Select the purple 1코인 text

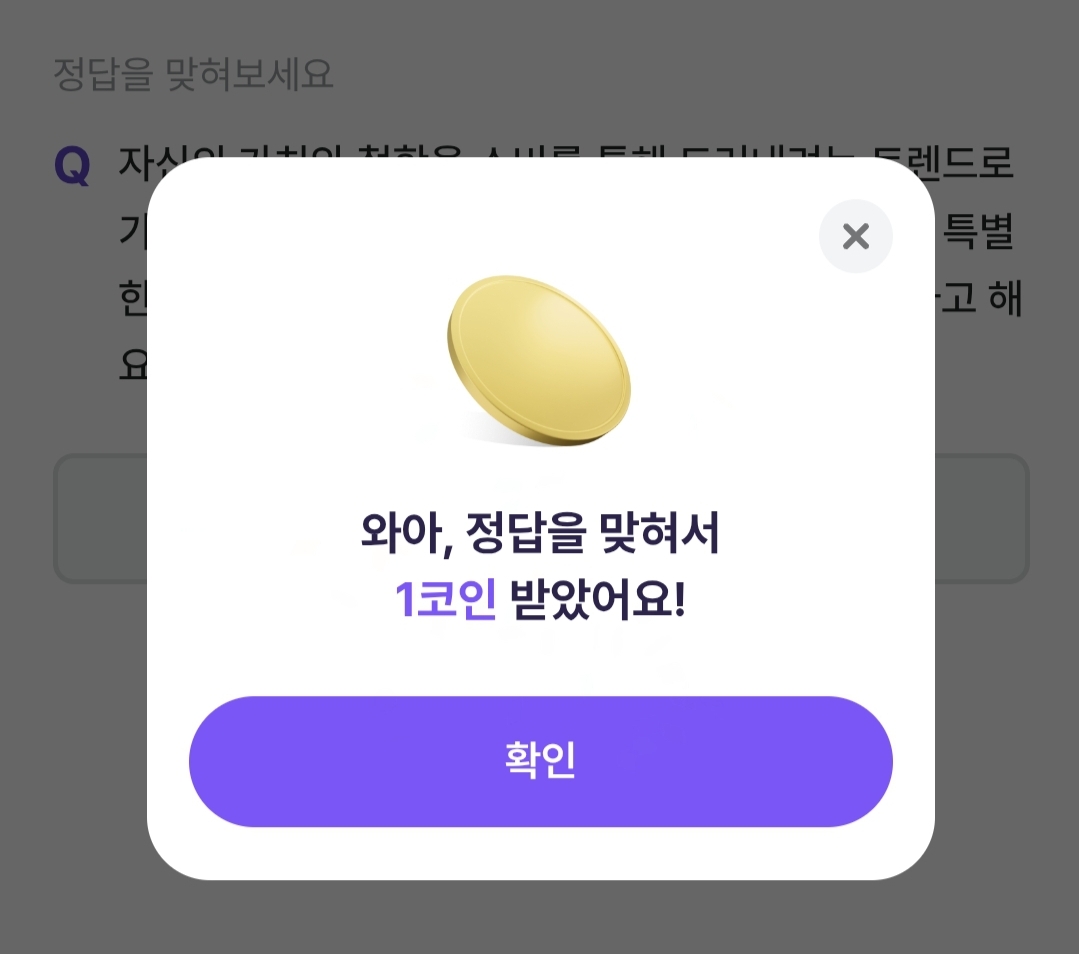443,596
